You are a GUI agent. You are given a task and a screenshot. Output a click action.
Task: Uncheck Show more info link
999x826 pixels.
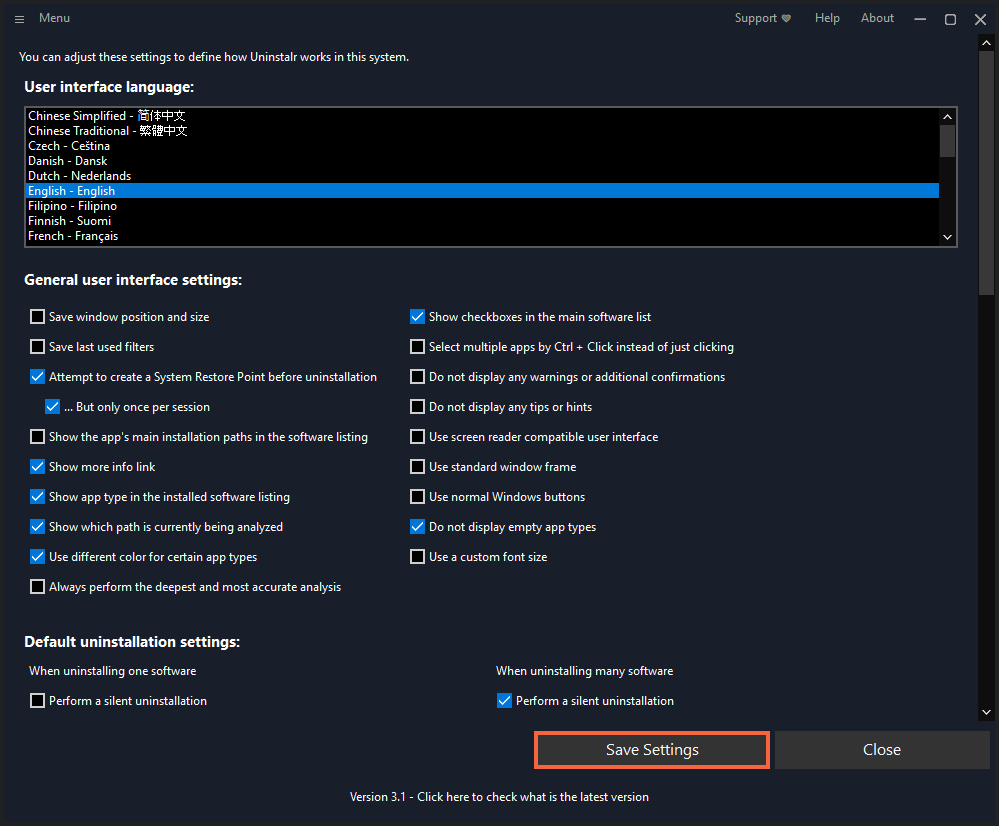[x=38, y=467]
